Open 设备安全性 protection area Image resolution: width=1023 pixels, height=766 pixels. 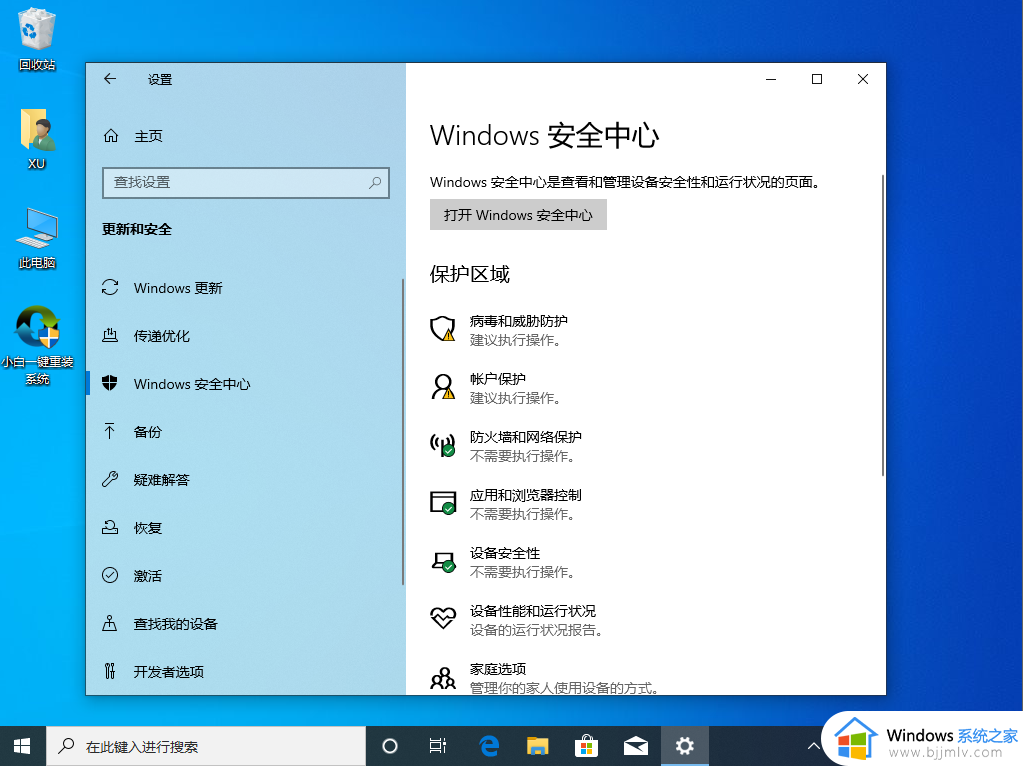tap(503, 562)
